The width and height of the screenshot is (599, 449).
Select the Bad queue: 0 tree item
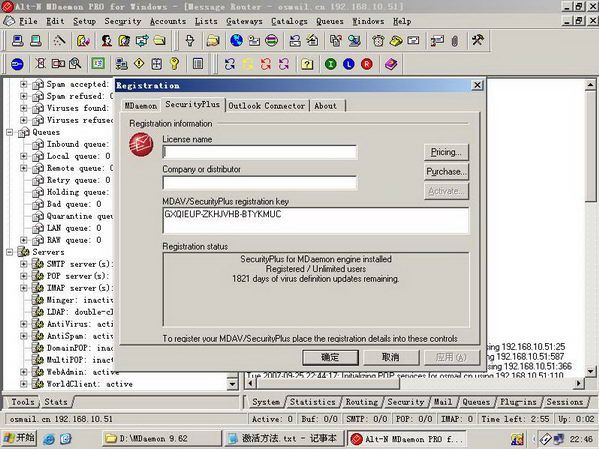68,204
